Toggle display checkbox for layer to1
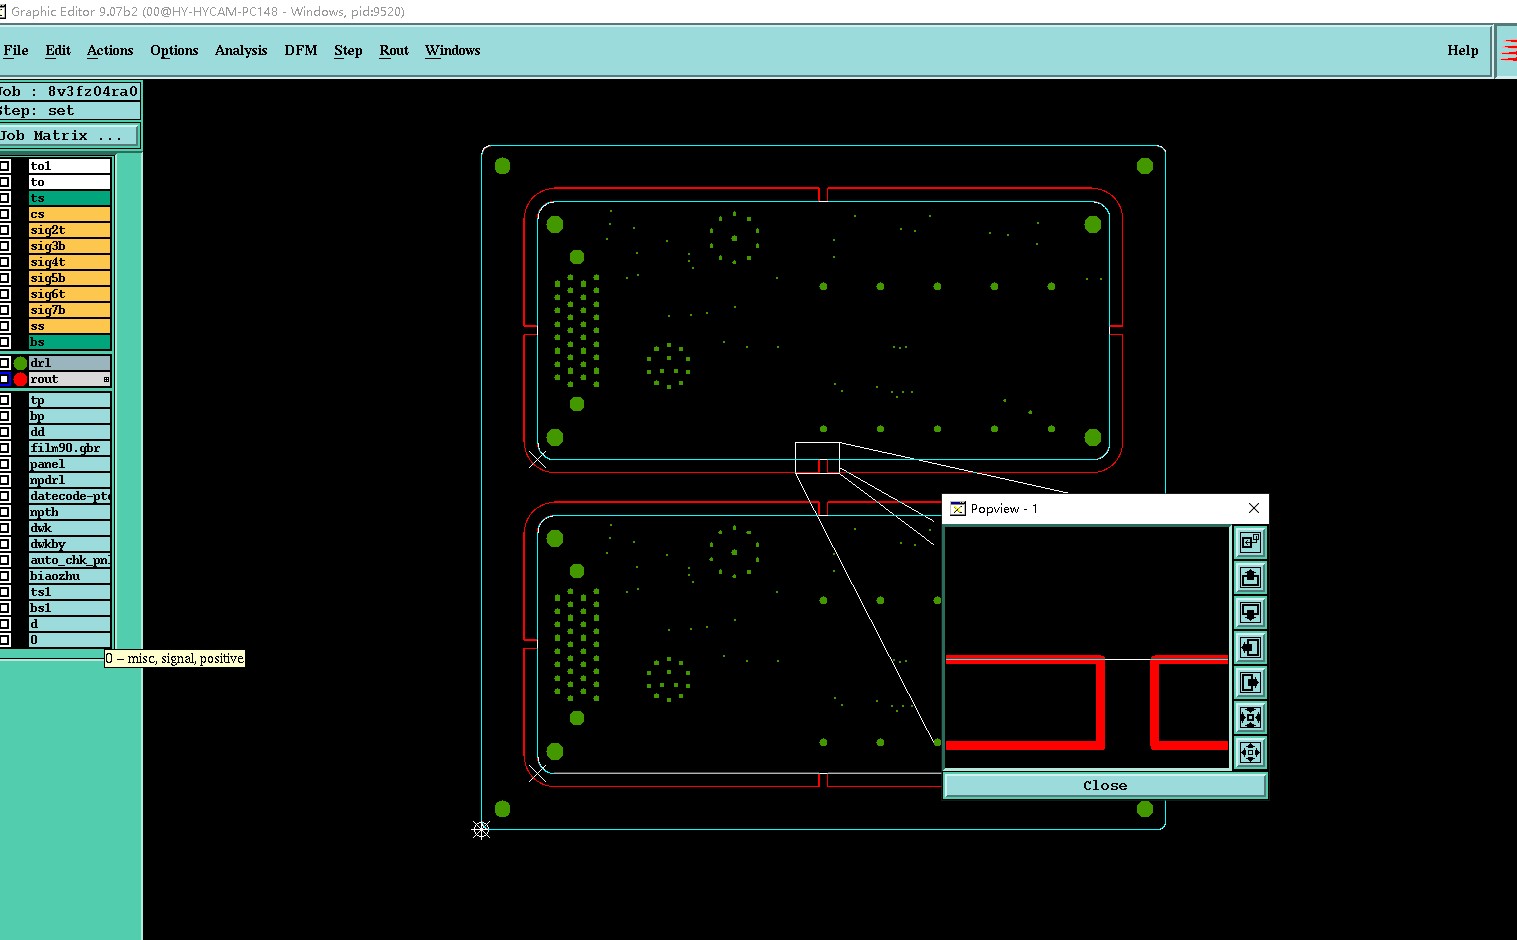1517x940 pixels. coord(5,166)
